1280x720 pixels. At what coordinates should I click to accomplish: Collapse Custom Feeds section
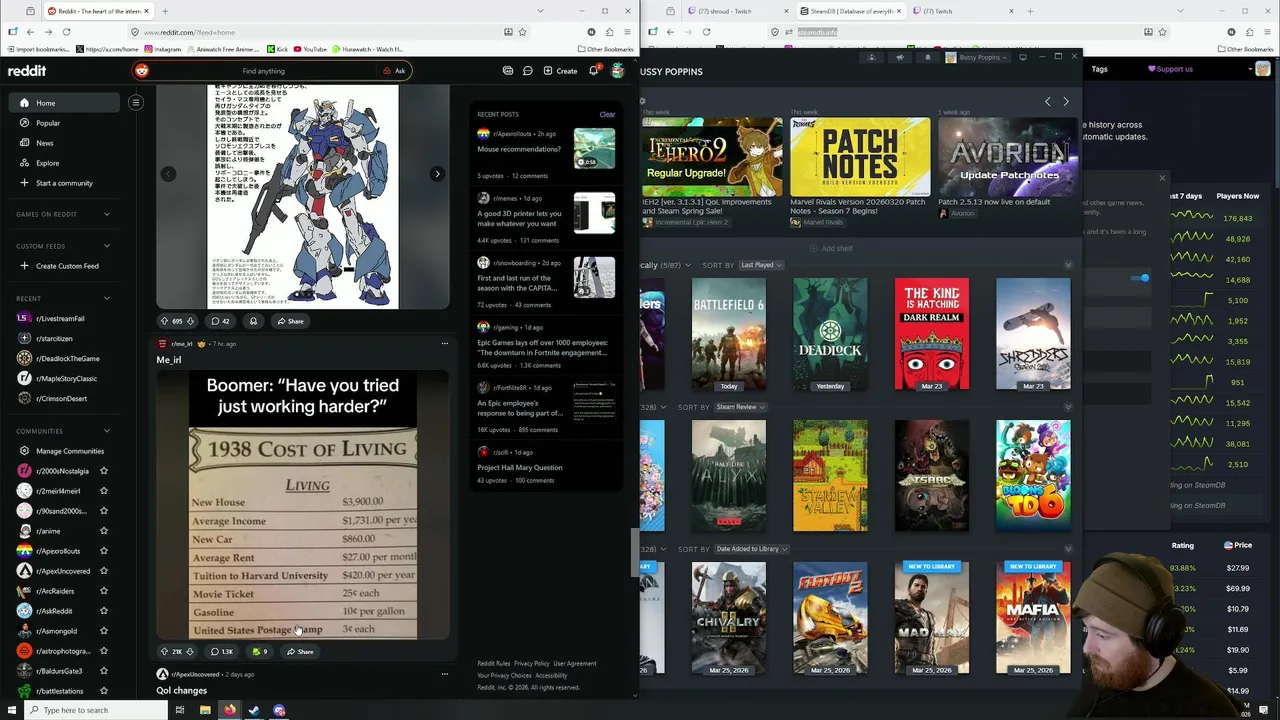pos(107,246)
